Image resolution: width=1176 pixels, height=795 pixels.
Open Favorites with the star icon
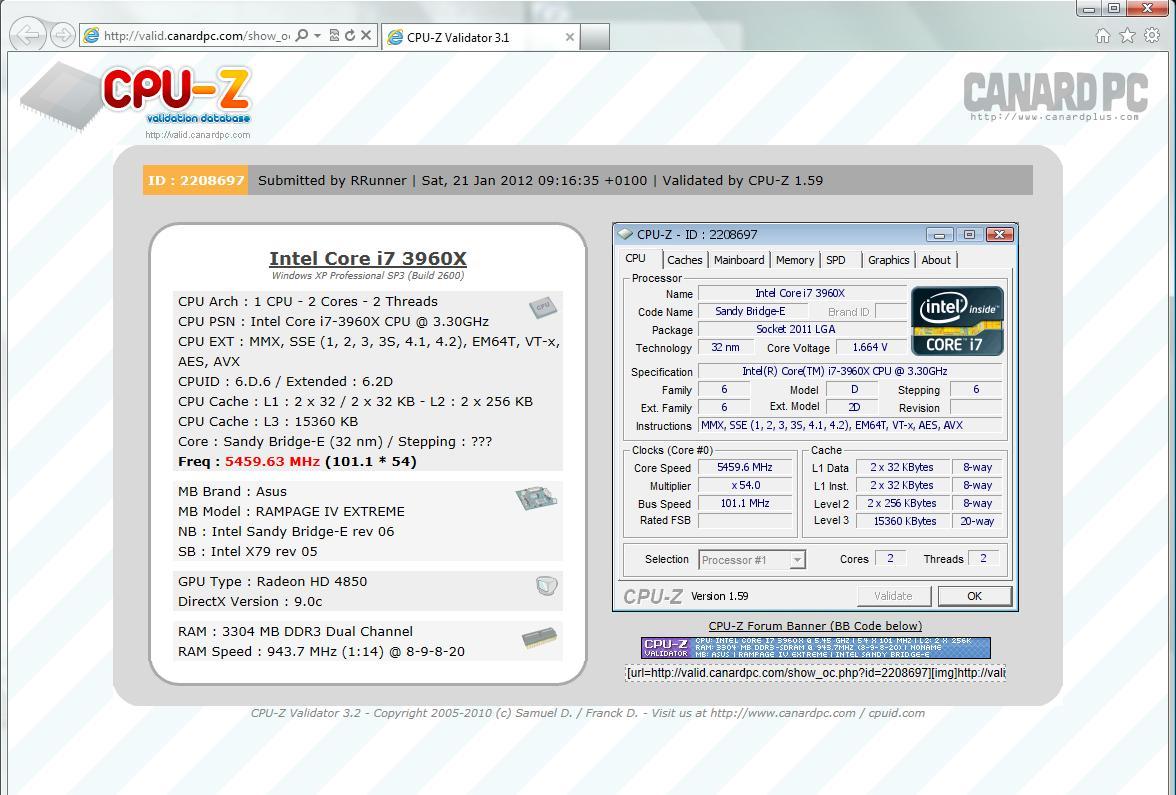tap(1127, 35)
